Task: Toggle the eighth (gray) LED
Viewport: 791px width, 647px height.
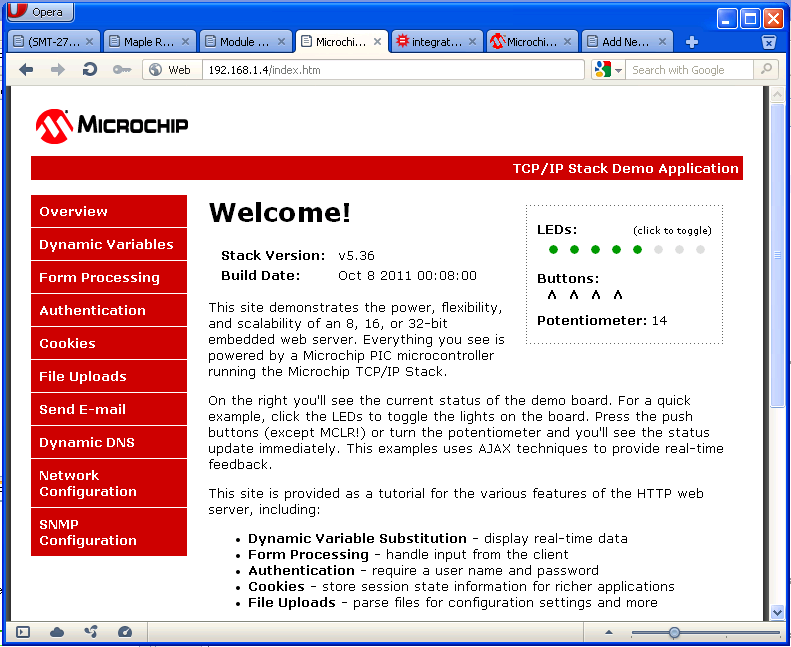Action: click(x=700, y=250)
